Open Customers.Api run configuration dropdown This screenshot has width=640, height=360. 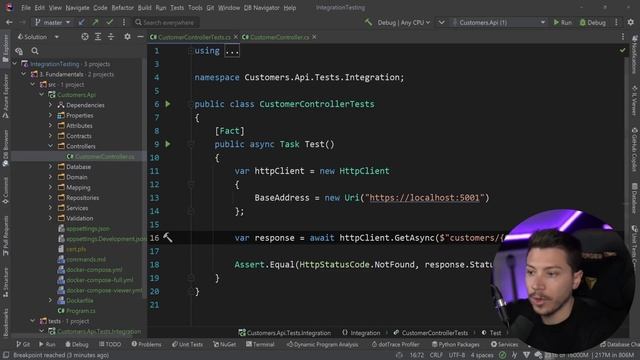click(499, 22)
